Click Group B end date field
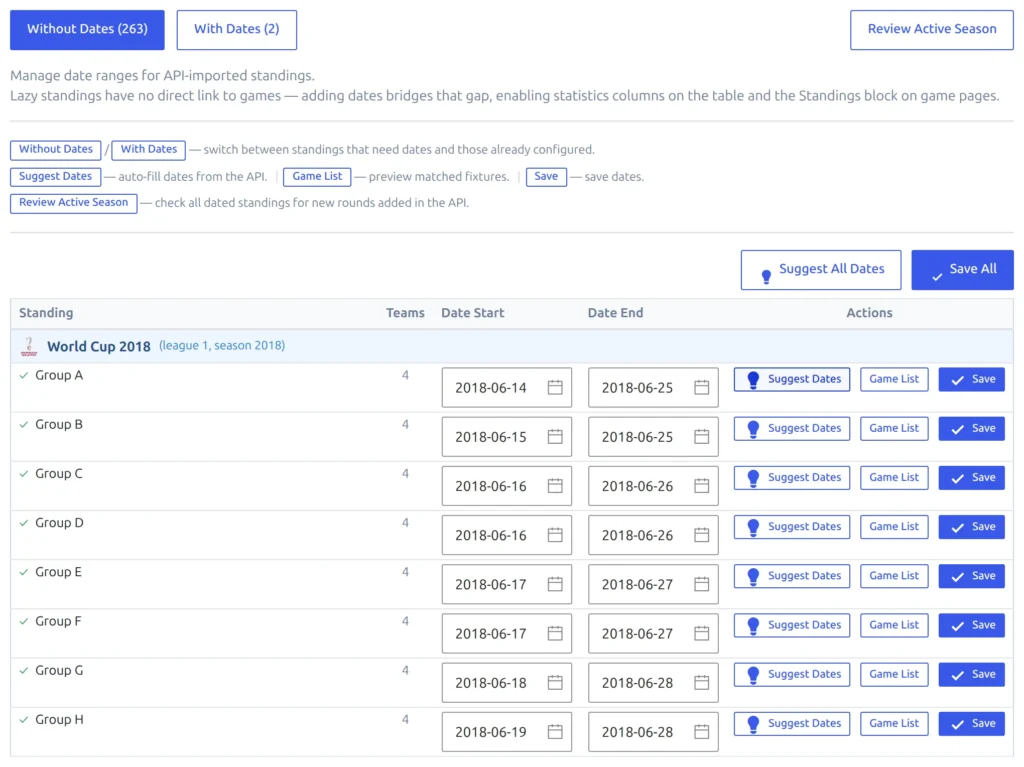Screen dimensions: 1024x767 coord(653,436)
